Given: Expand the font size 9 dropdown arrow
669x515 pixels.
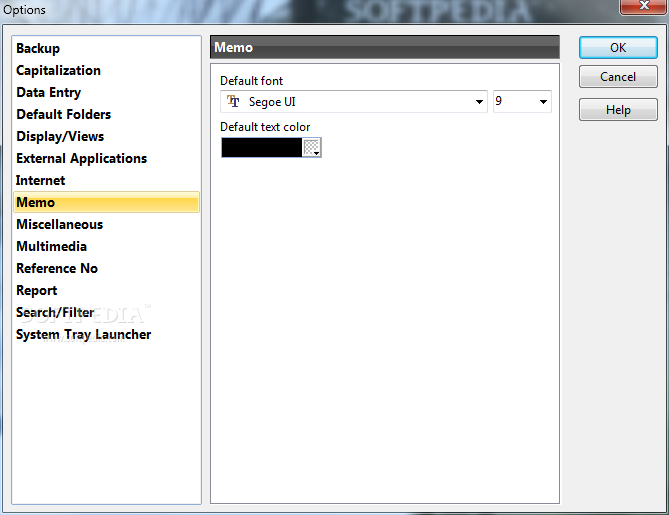Looking at the screenshot, I should point(543,102).
